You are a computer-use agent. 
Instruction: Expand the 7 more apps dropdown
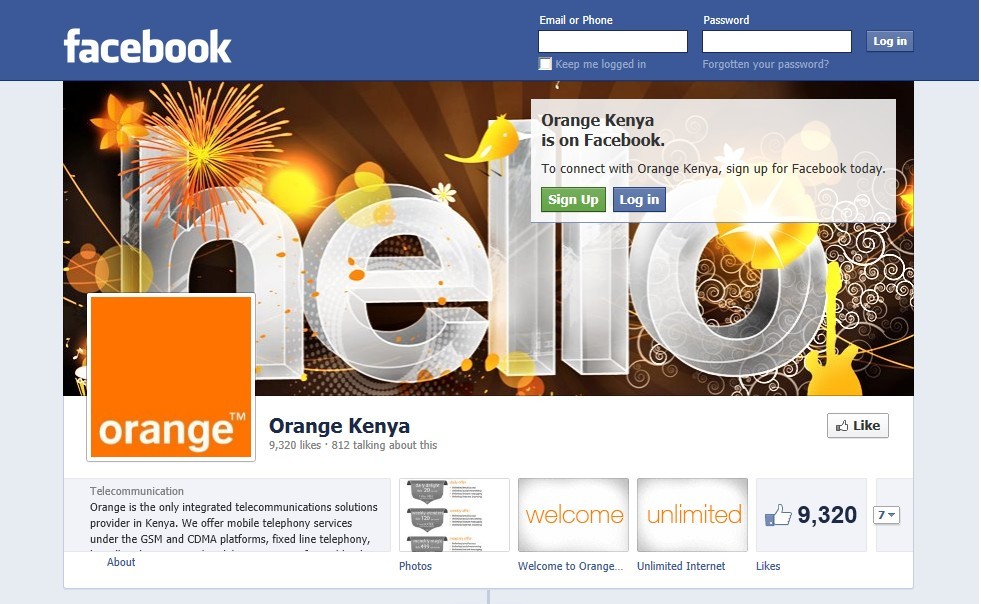pos(887,515)
